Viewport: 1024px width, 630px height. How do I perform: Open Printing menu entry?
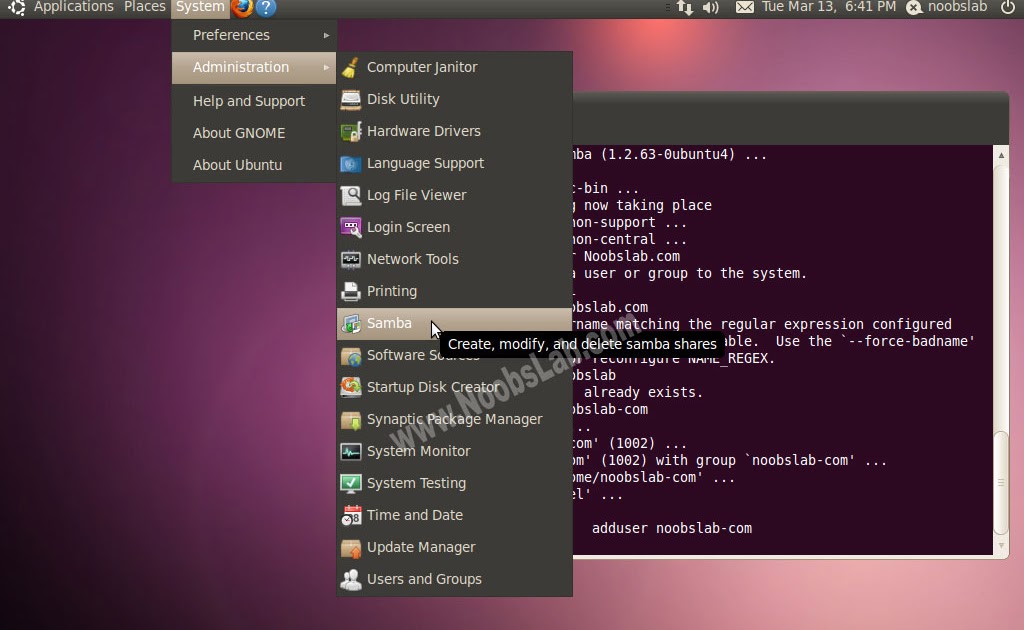click(x=455, y=291)
